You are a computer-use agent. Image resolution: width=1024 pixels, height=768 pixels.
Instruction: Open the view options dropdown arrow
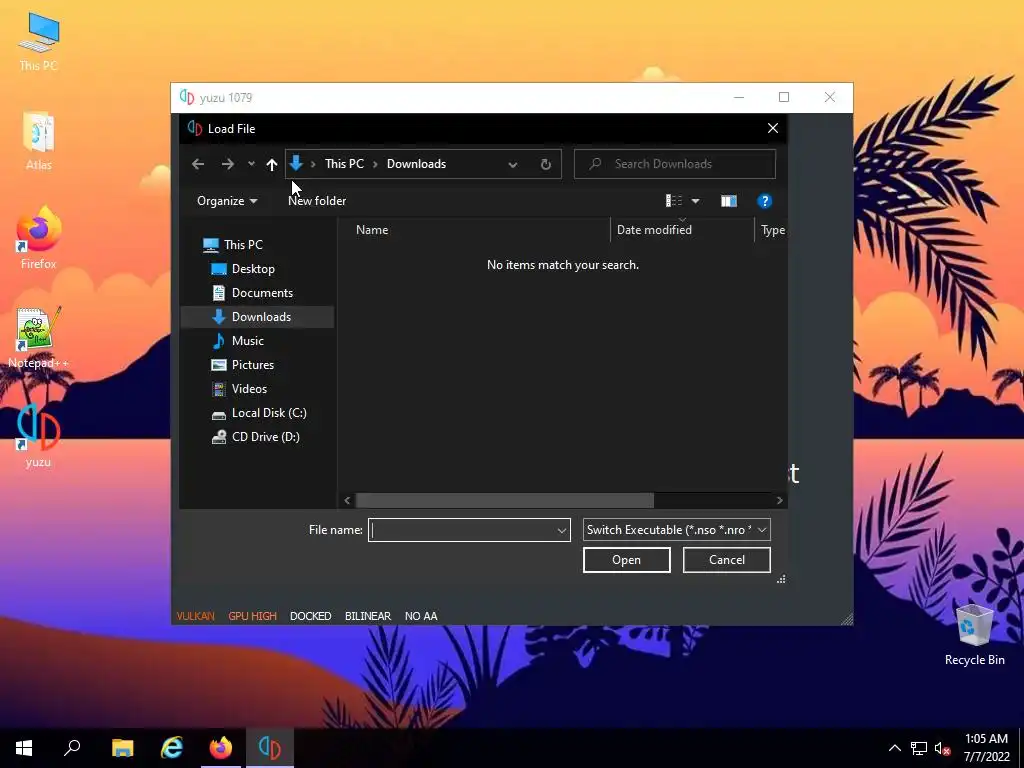[696, 201]
